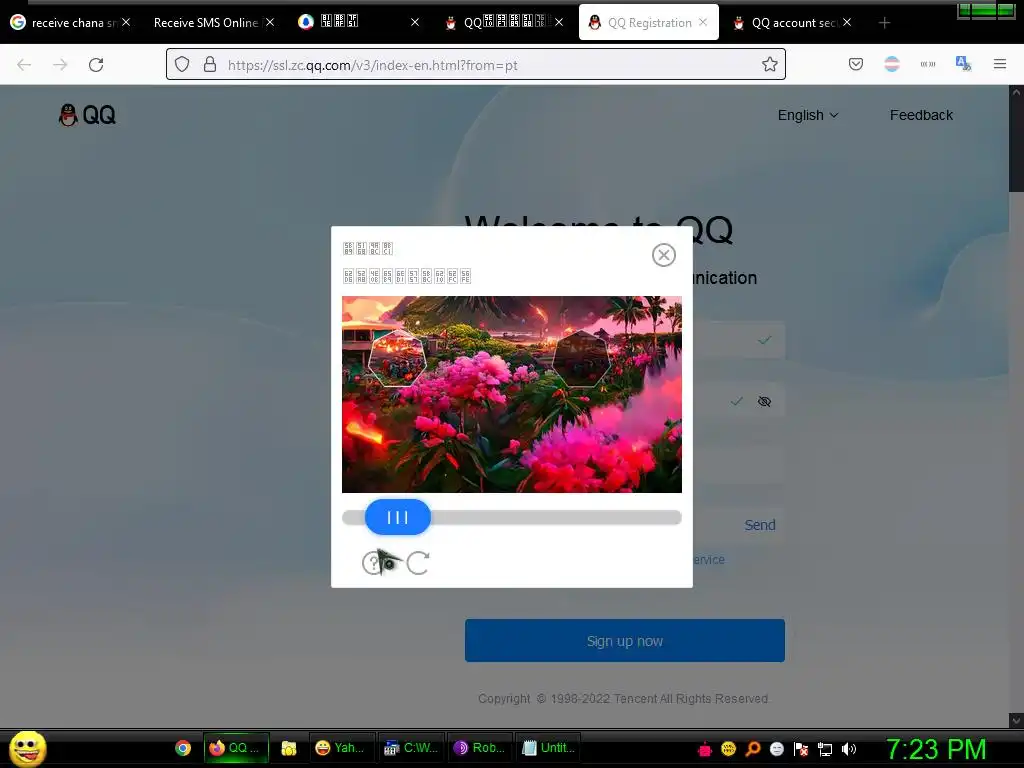The height and width of the screenshot is (768, 1024).
Task: Click the magnifier tray icon
Action: point(753,749)
